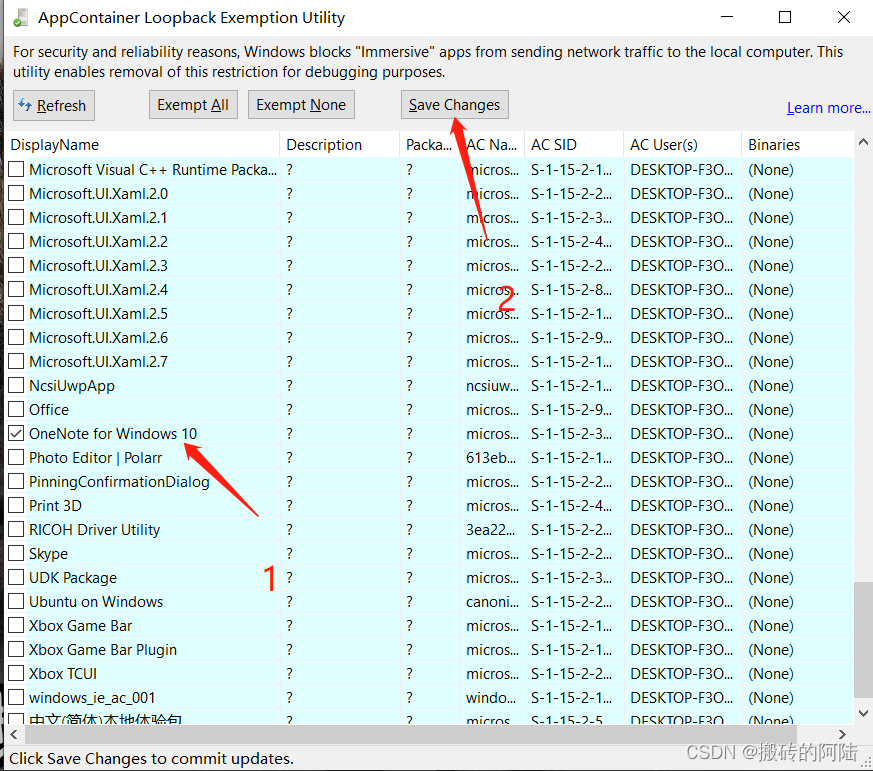The height and width of the screenshot is (771, 873).
Task: Click the Binaries column header
Action: 797,145
